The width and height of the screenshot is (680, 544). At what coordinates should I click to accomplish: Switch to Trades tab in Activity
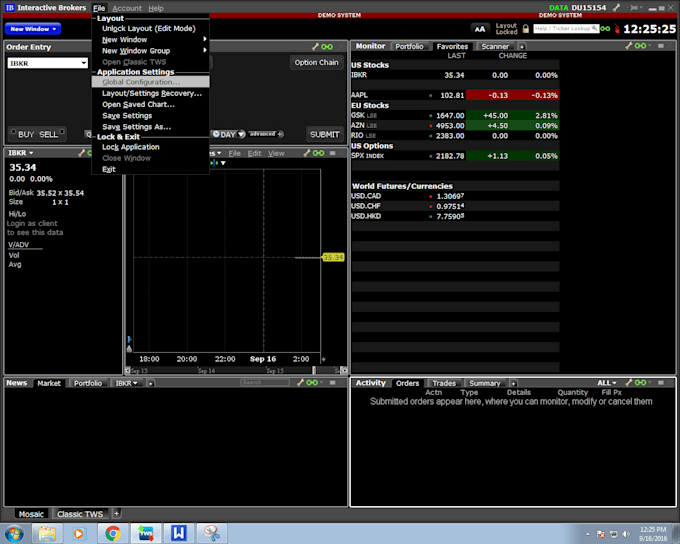[444, 383]
